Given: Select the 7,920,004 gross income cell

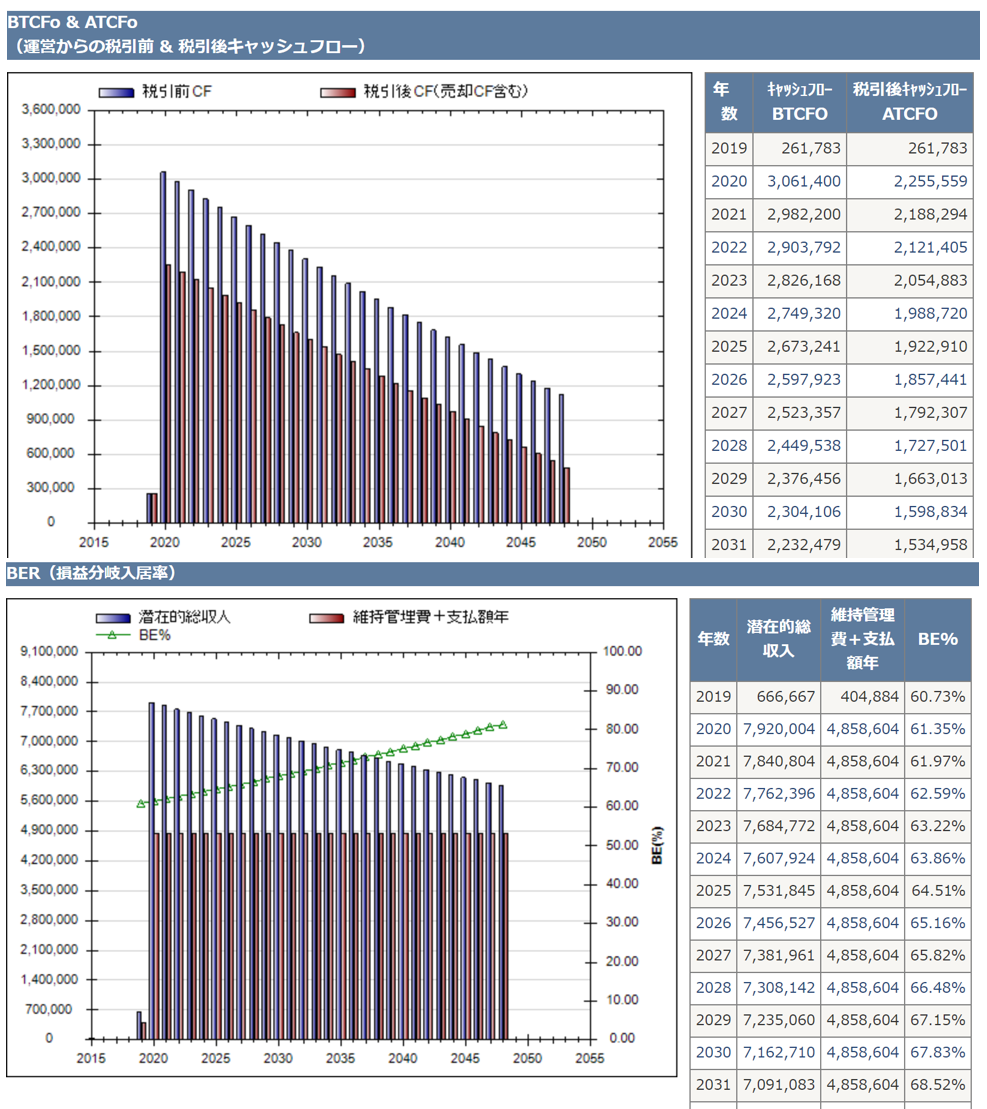Looking at the screenshot, I should click(x=779, y=729).
